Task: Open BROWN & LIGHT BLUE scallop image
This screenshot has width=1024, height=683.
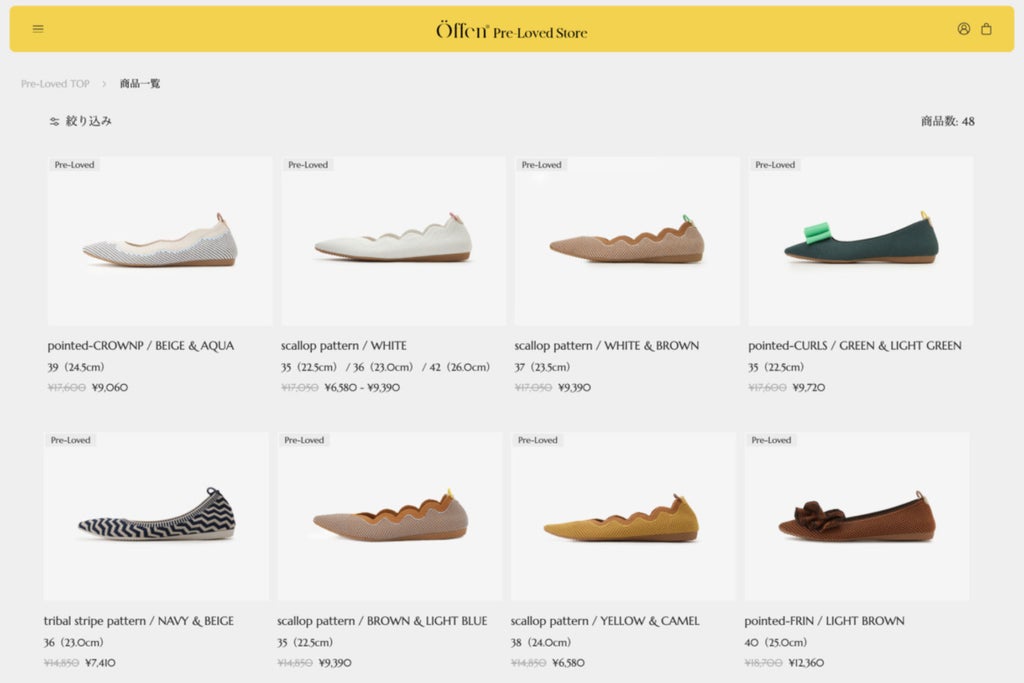Action: pos(390,516)
